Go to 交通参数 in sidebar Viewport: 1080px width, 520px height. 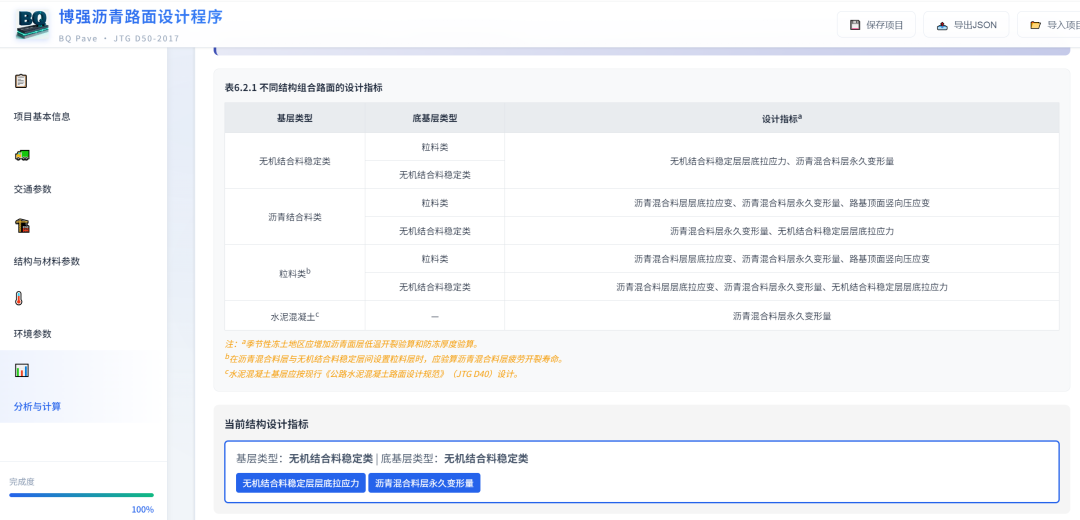pos(32,189)
